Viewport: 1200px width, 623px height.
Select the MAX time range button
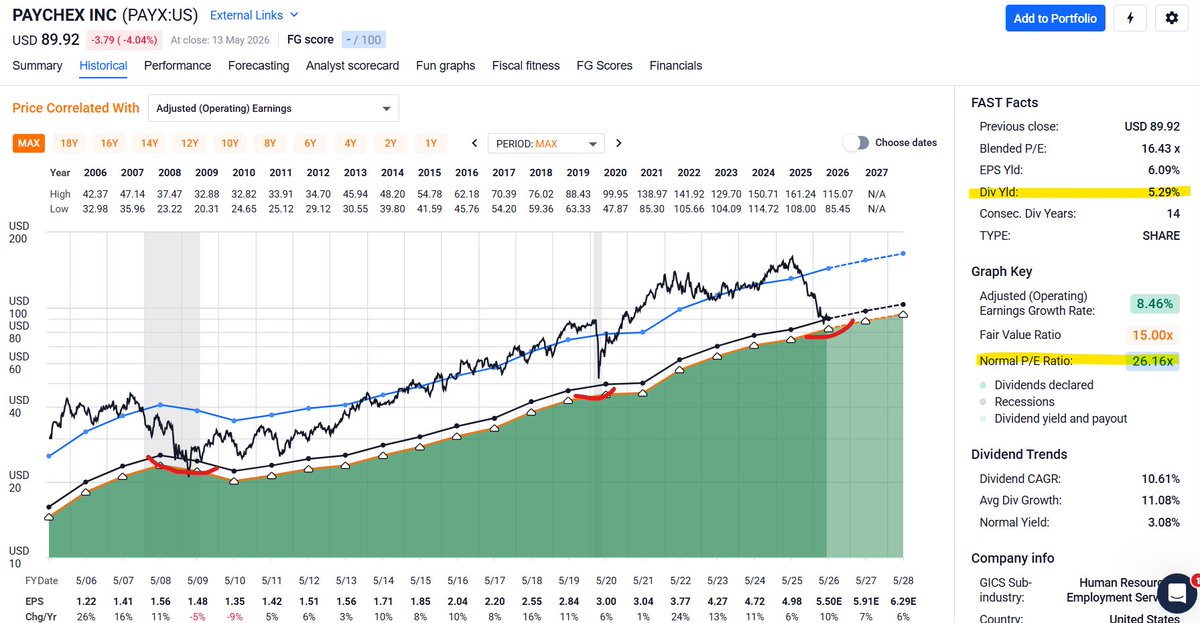[x=29, y=143]
